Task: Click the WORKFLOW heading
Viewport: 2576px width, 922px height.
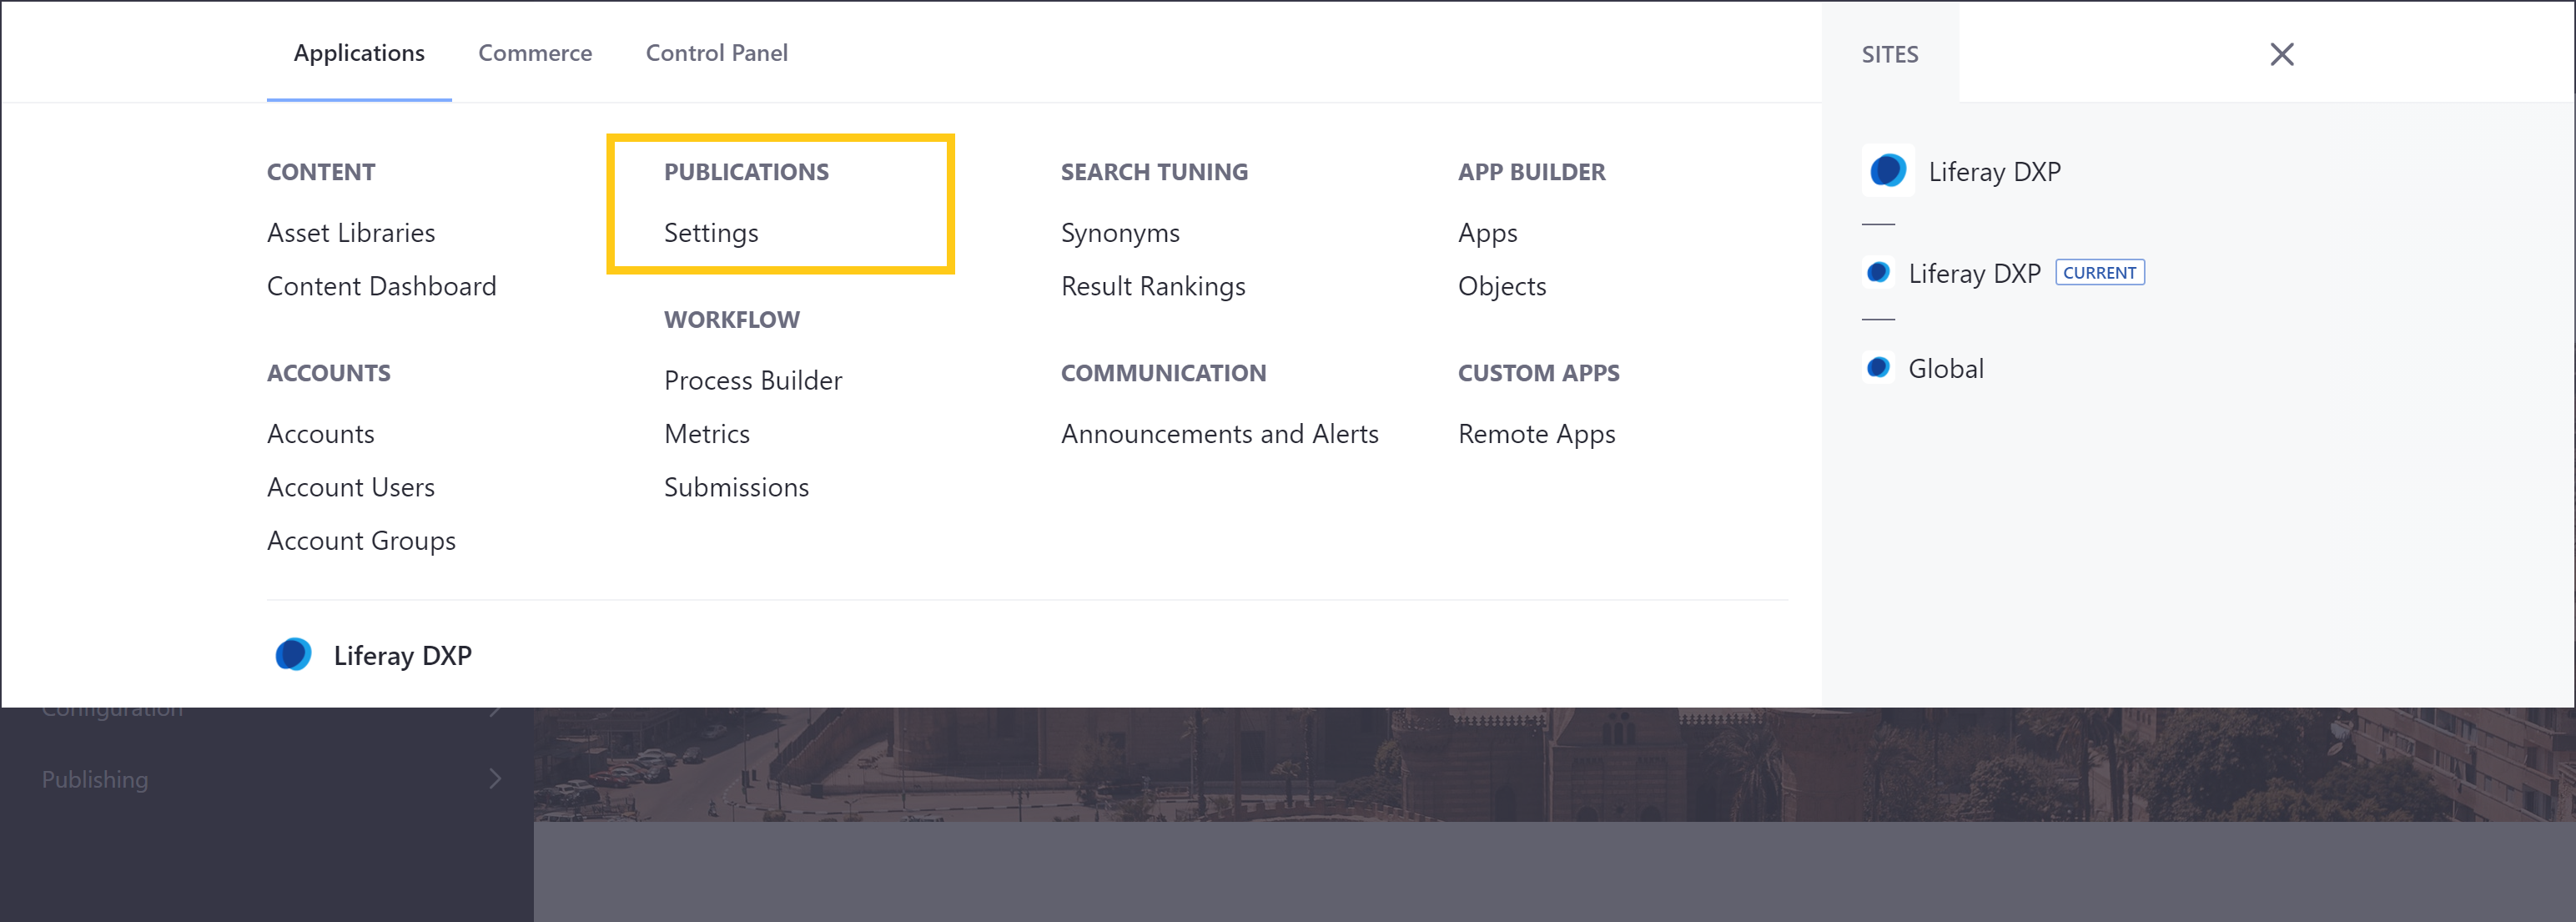Action: [x=731, y=320]
